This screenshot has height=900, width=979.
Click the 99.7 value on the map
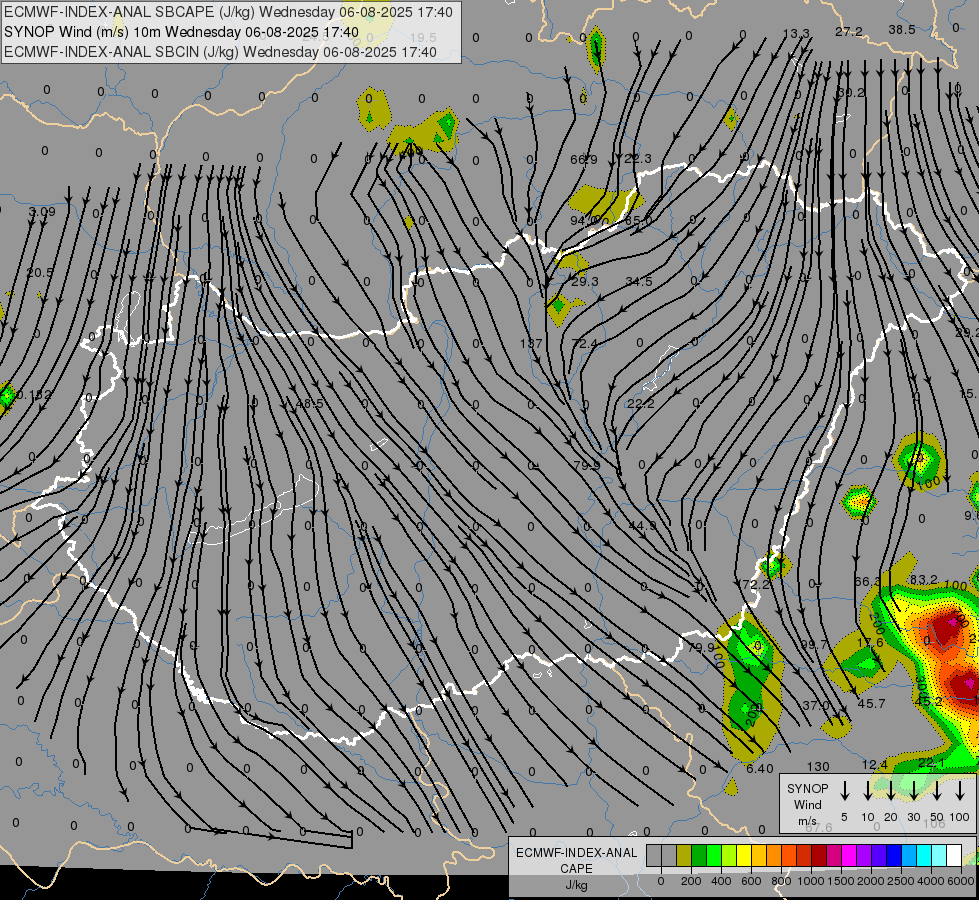pyautogui.click(x=814, y=645)
